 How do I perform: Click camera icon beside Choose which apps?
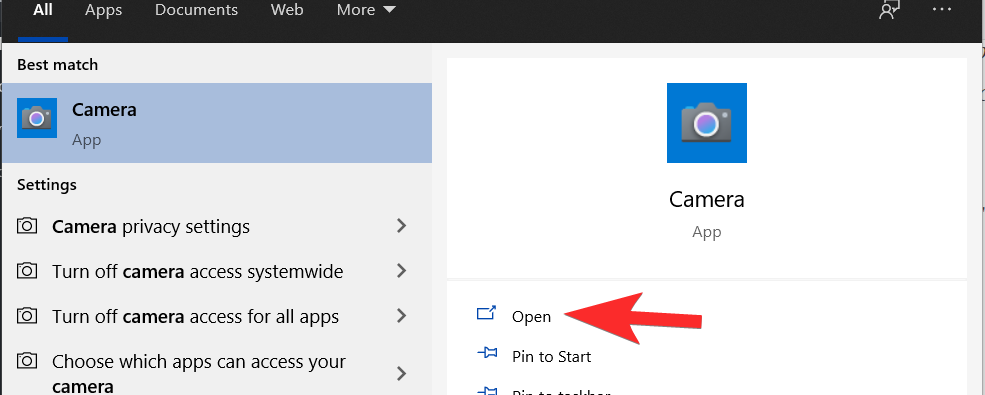coord(26,360)
